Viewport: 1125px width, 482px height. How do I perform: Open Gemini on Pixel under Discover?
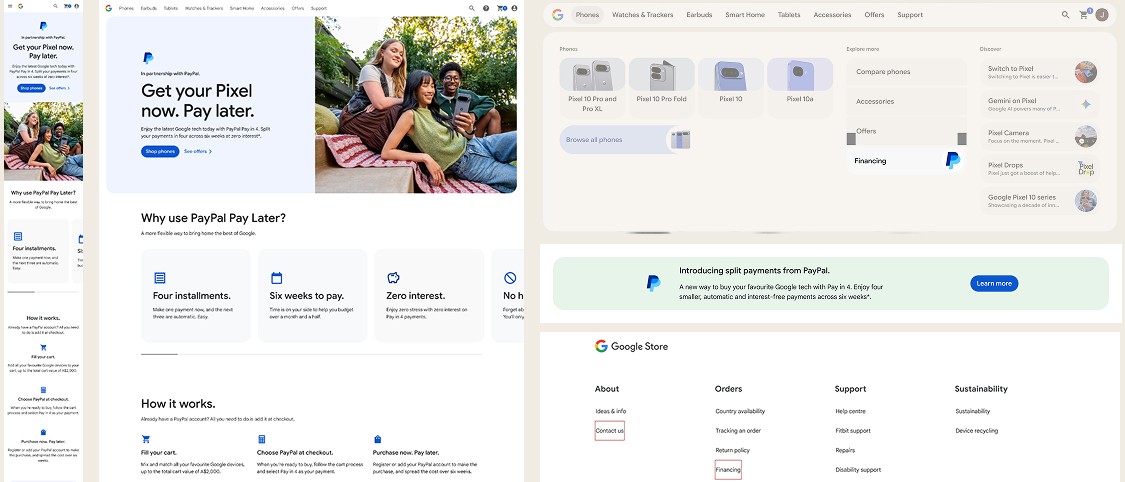1040,104
